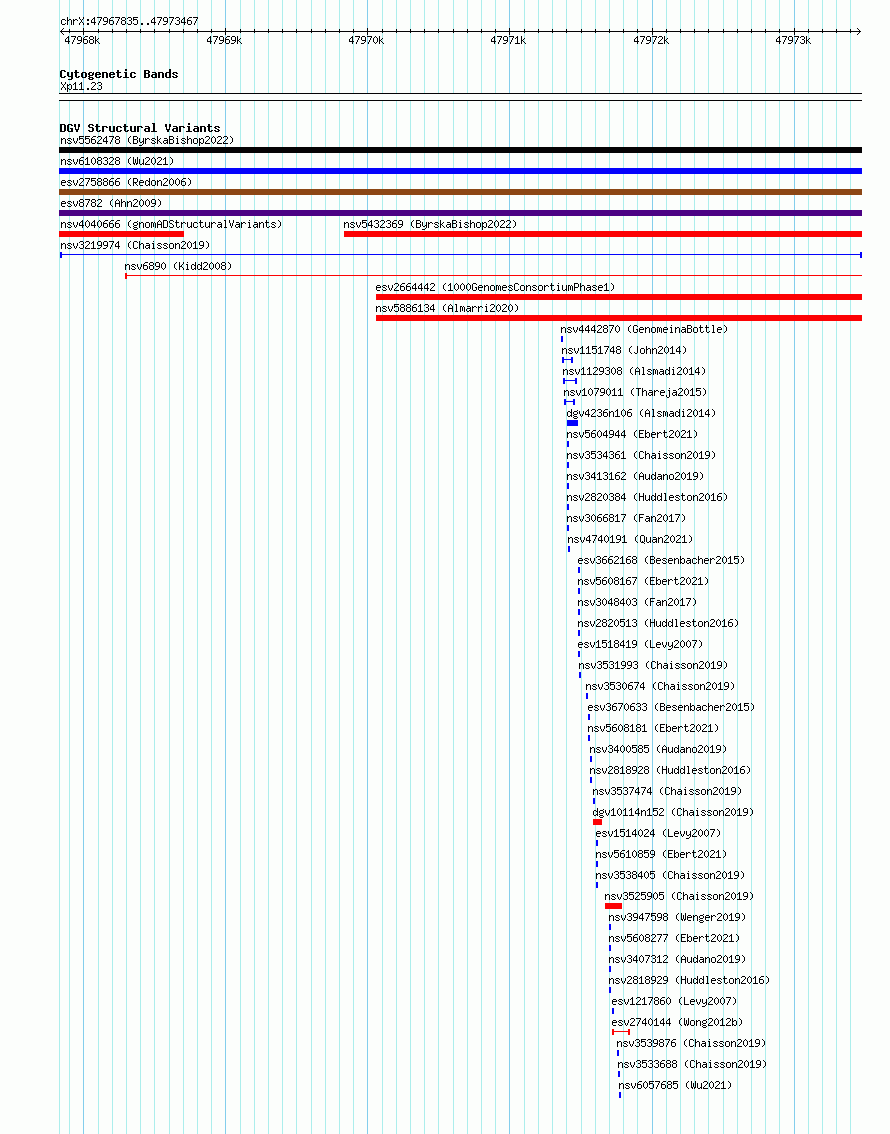Open esv2664442 (1000GenomesConsortiumPhase1) label
The width and height of the screenshot is (890, 1134).
(495, 287)
